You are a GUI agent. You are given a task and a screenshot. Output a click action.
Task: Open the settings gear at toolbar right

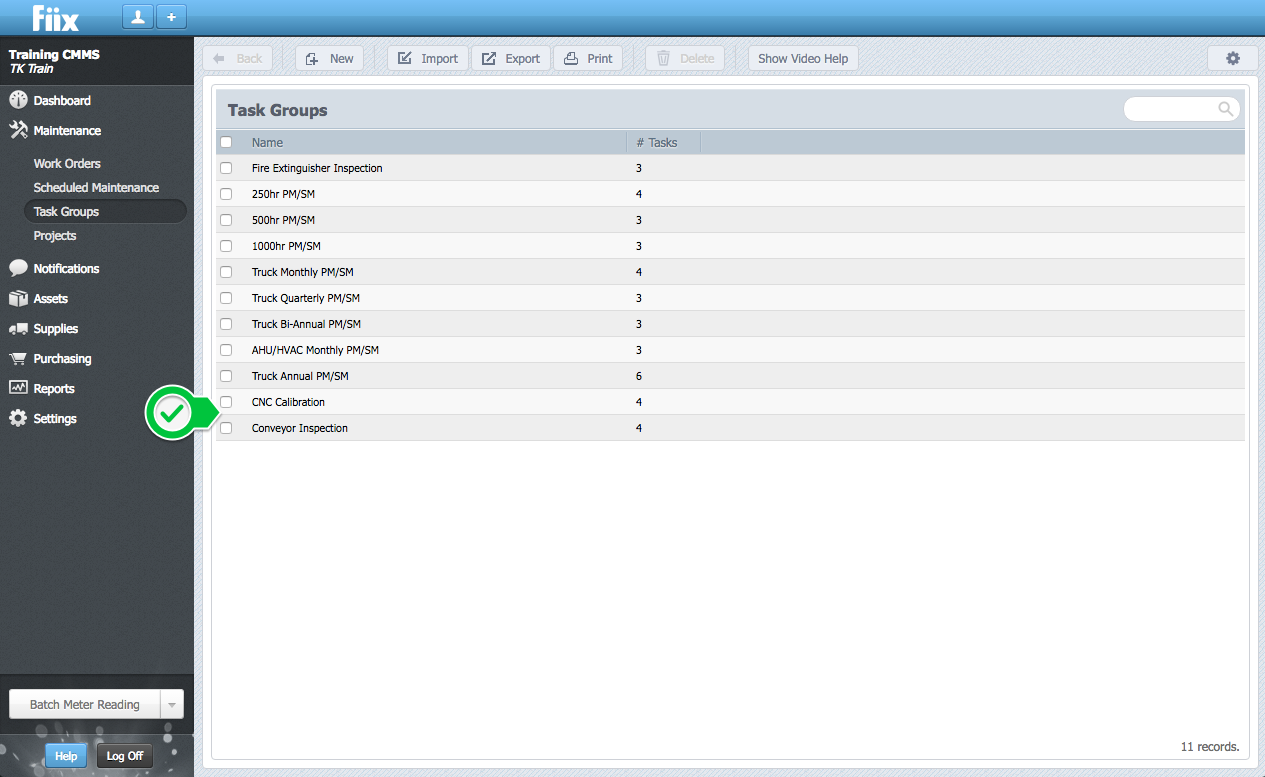coord(1233,58)
